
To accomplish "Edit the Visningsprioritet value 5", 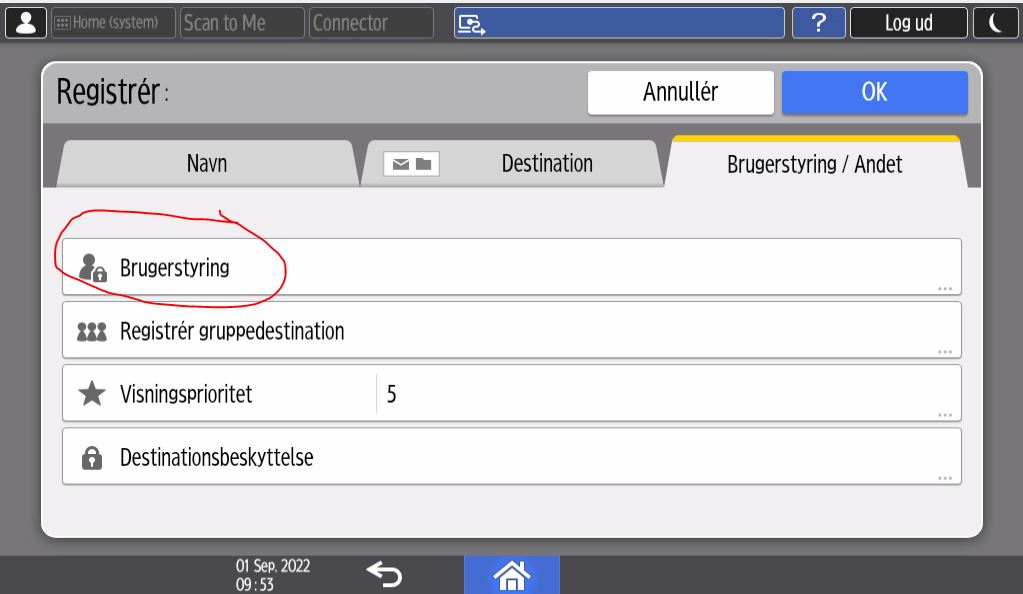I will click(660, 394).
